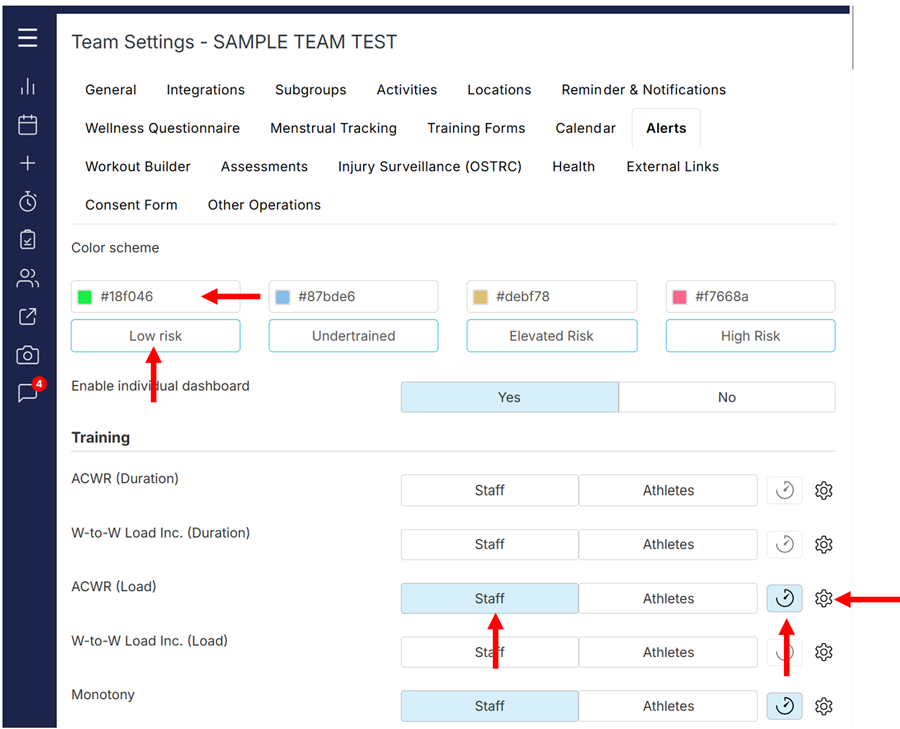Toggle W-to-W Load Inc. (Duration) gauge icon

point(785,544)
